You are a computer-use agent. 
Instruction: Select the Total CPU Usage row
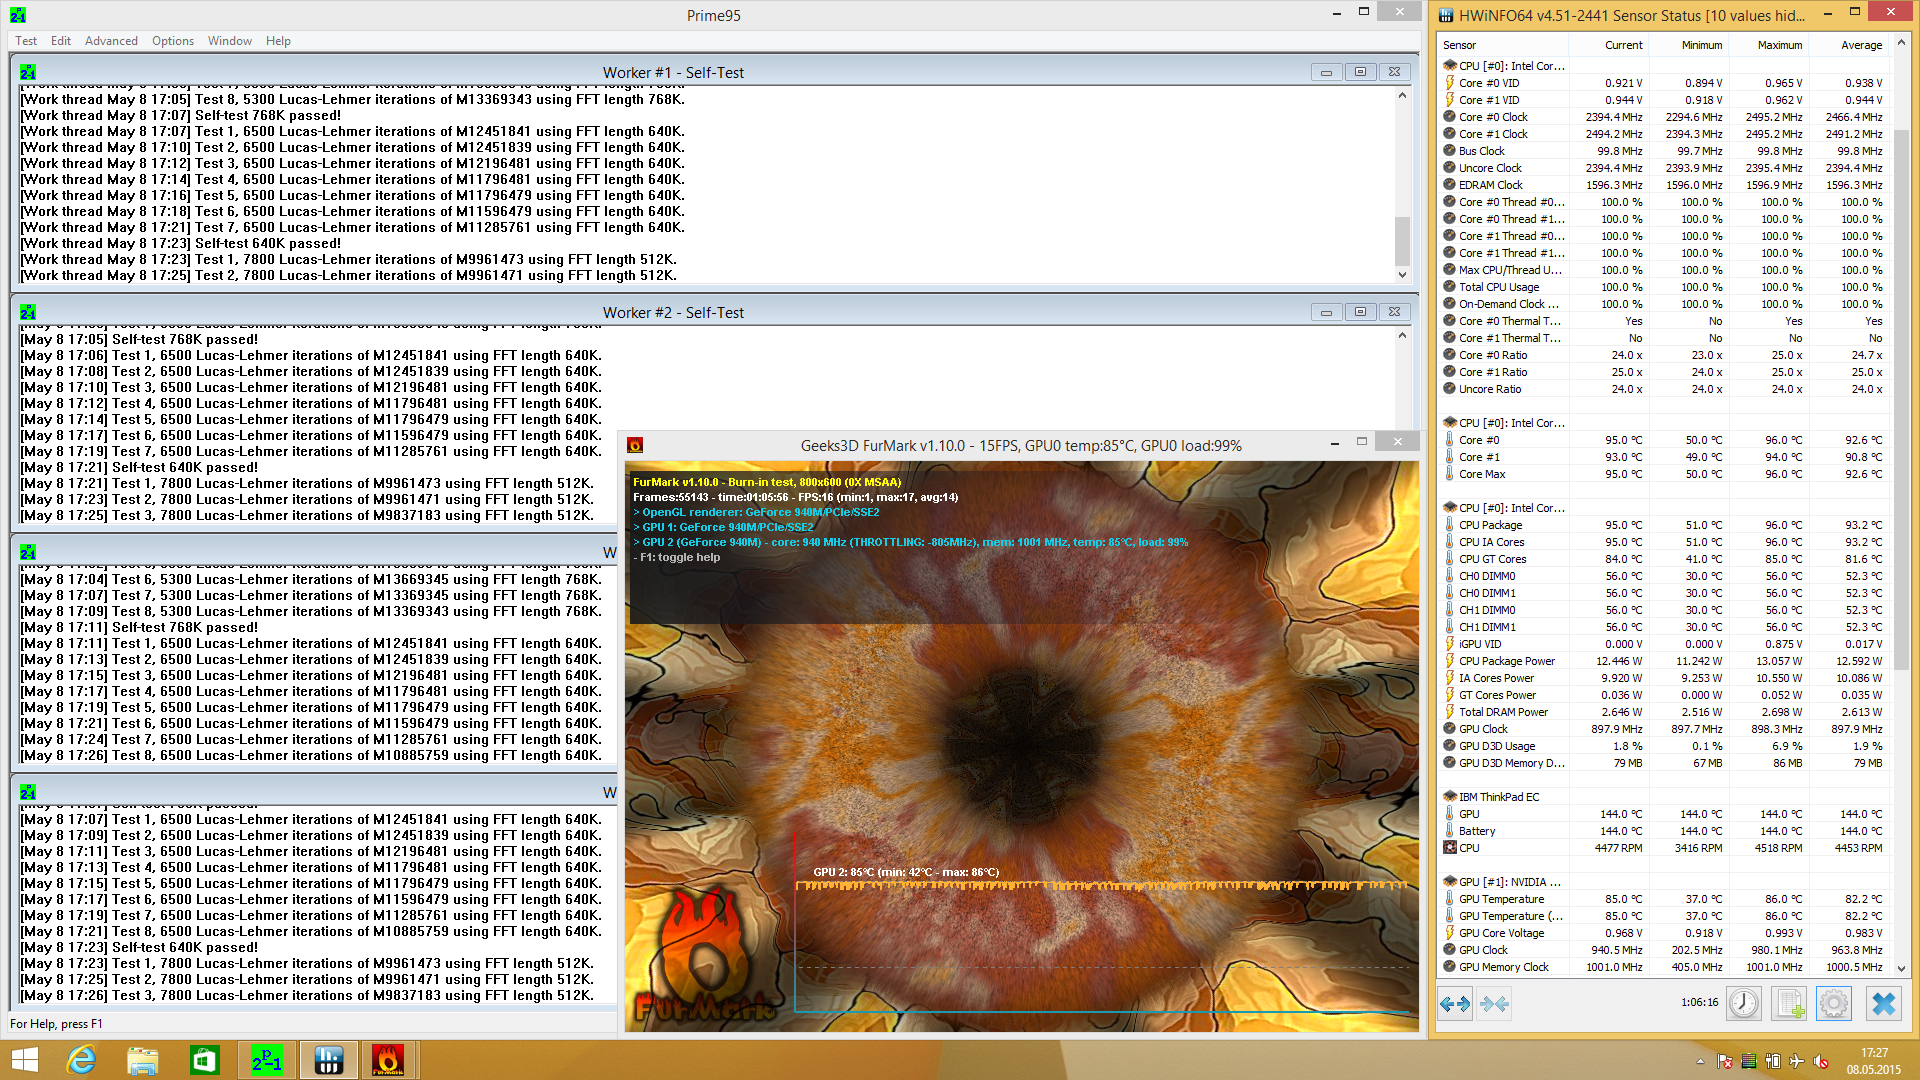point(1665,287)
